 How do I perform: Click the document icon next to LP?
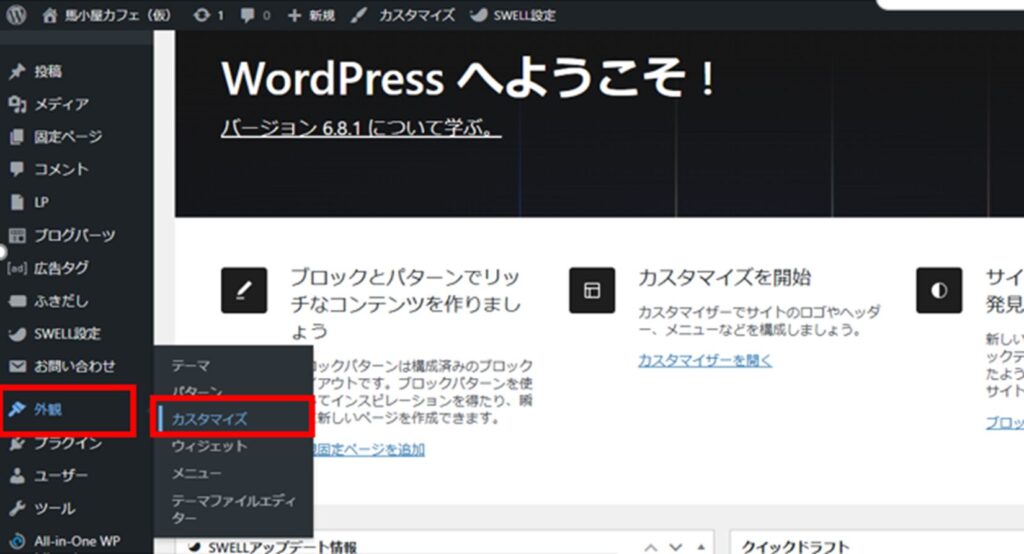(x=17, y=202)
